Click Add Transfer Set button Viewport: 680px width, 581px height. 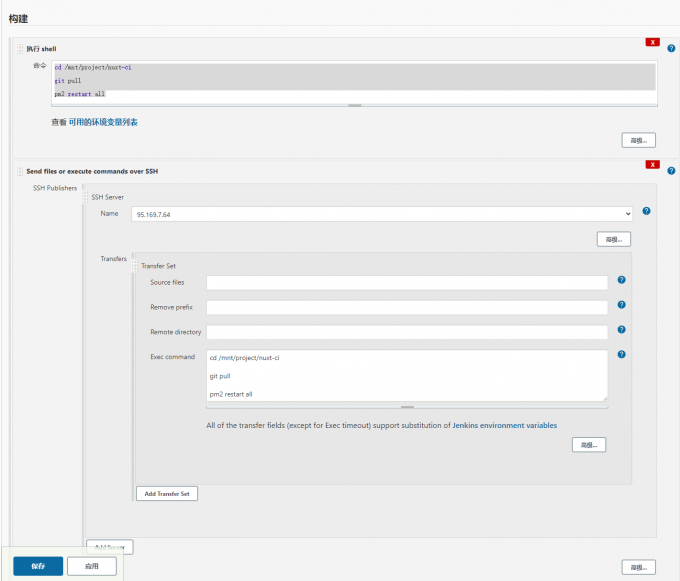pos(167,494)
